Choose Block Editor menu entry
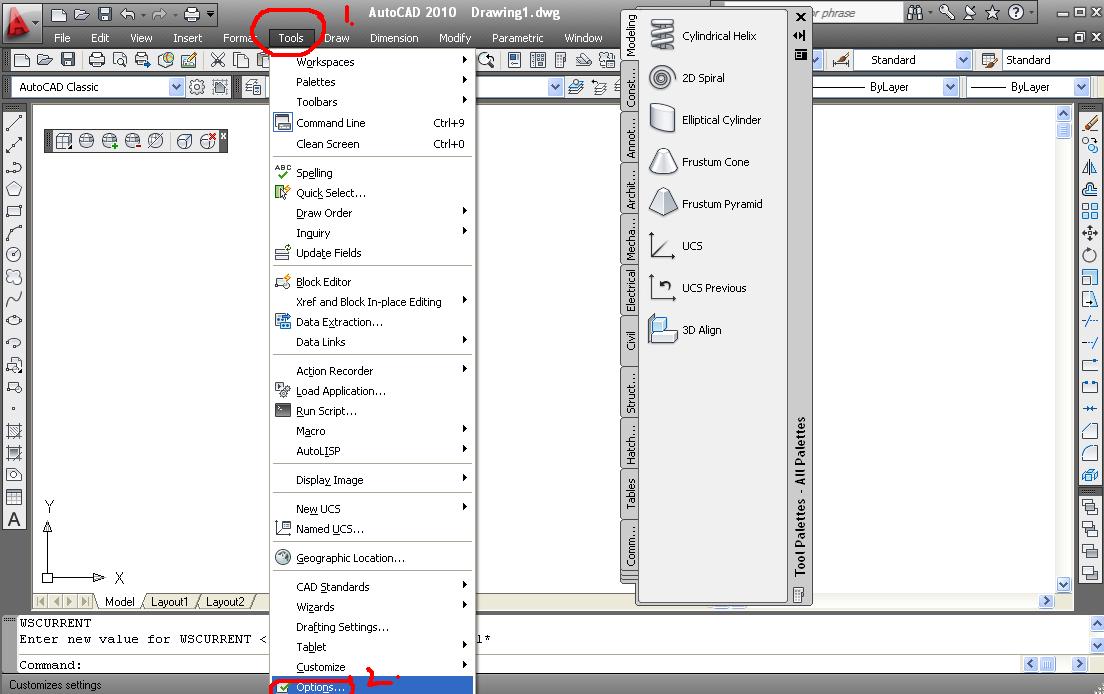The height and width of the screenshot is (694, 1104). [x=372, y=282]
